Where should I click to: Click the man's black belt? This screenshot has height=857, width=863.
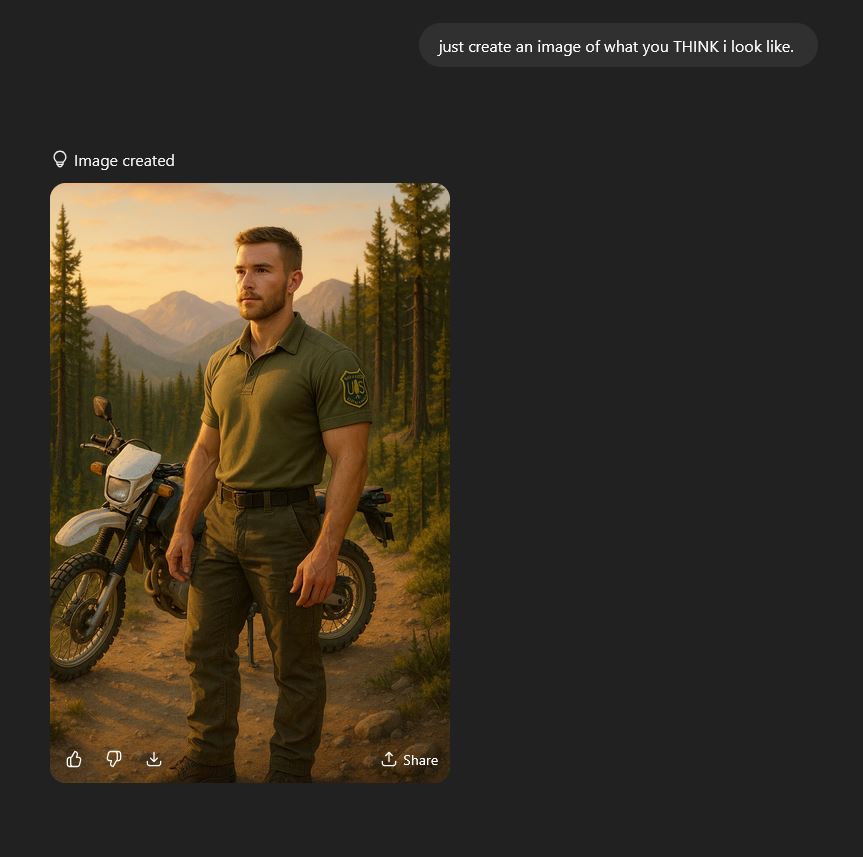265,496
